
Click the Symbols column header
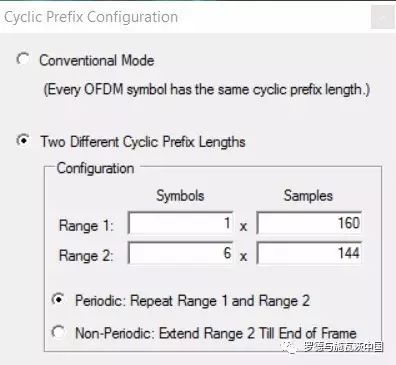[x=180, y=196]
